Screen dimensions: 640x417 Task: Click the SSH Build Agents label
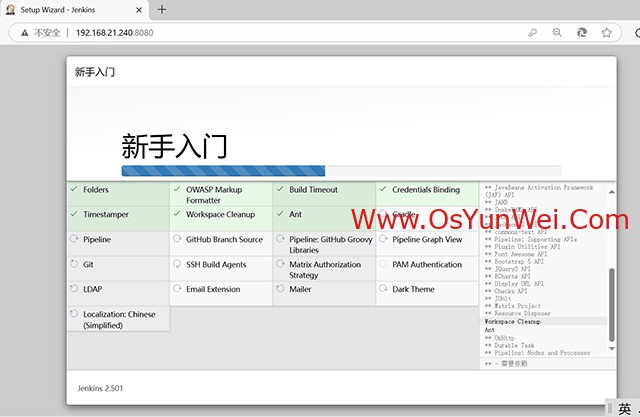pyautogui.click(x=216, y=264)
